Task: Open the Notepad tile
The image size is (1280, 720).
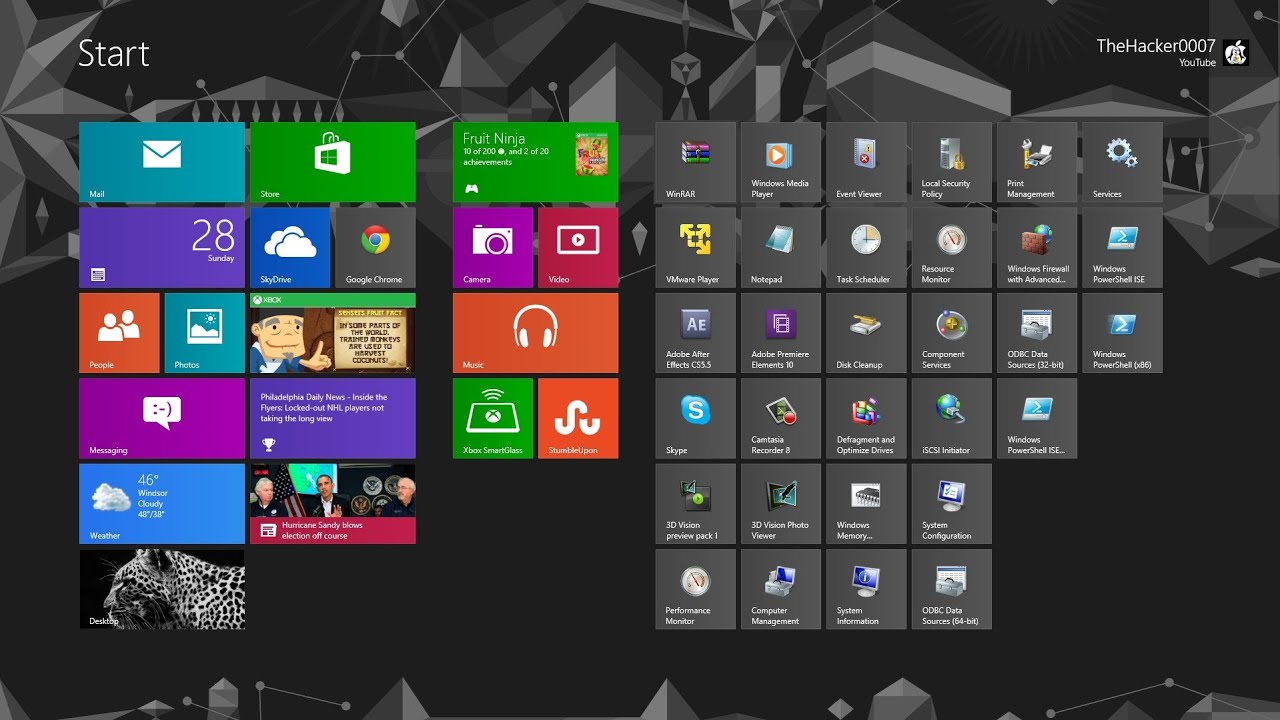Action: [781, 248]
